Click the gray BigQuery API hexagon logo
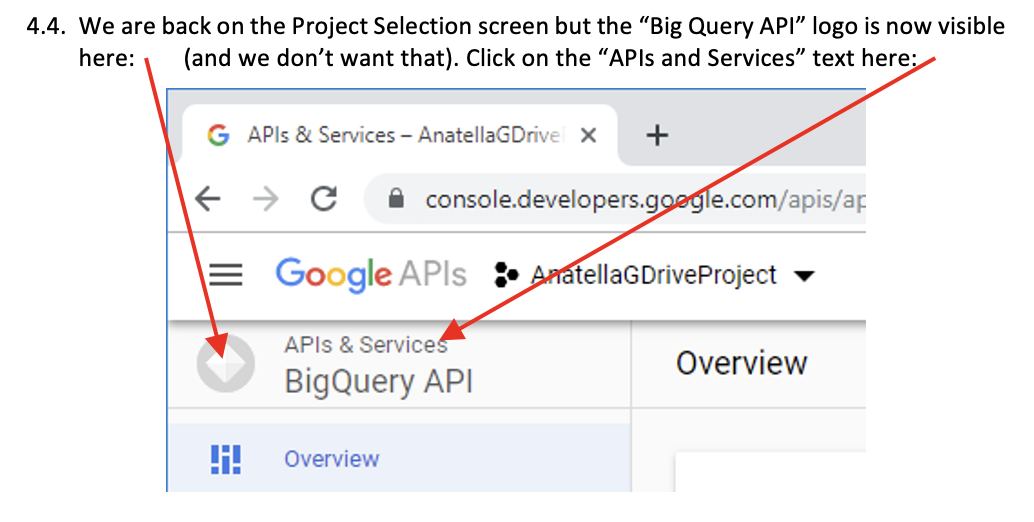The image size is (1034, 522). pyautogui.click(x=225, y=362)
